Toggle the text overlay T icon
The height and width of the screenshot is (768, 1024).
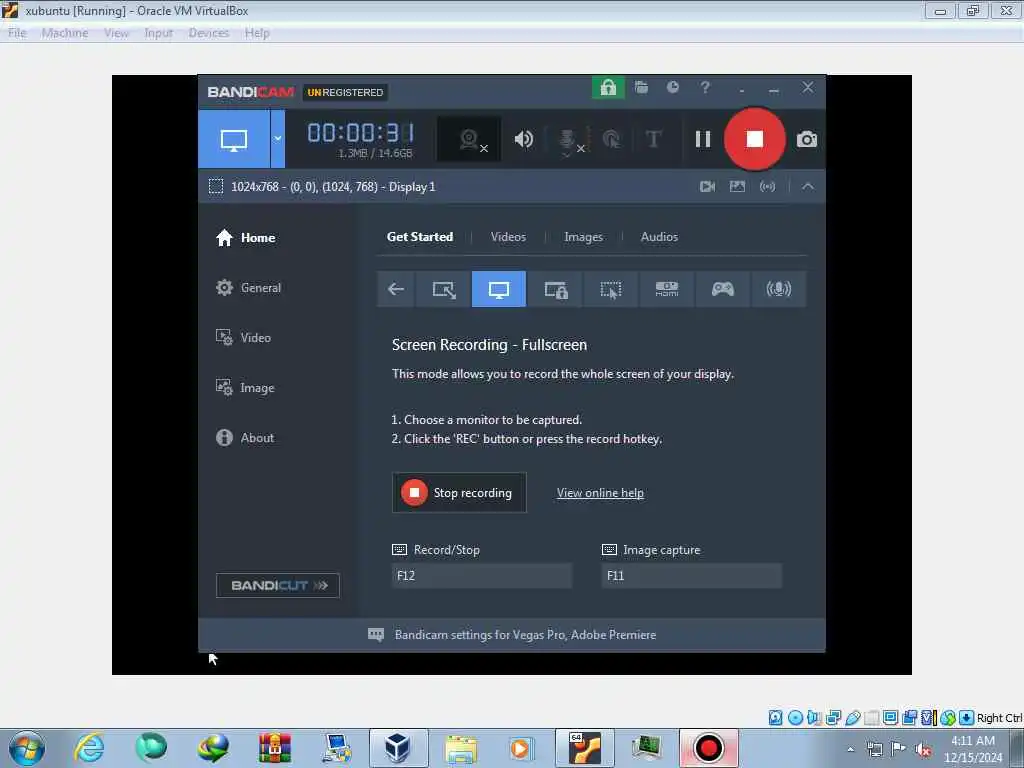[x=653, y=139]
